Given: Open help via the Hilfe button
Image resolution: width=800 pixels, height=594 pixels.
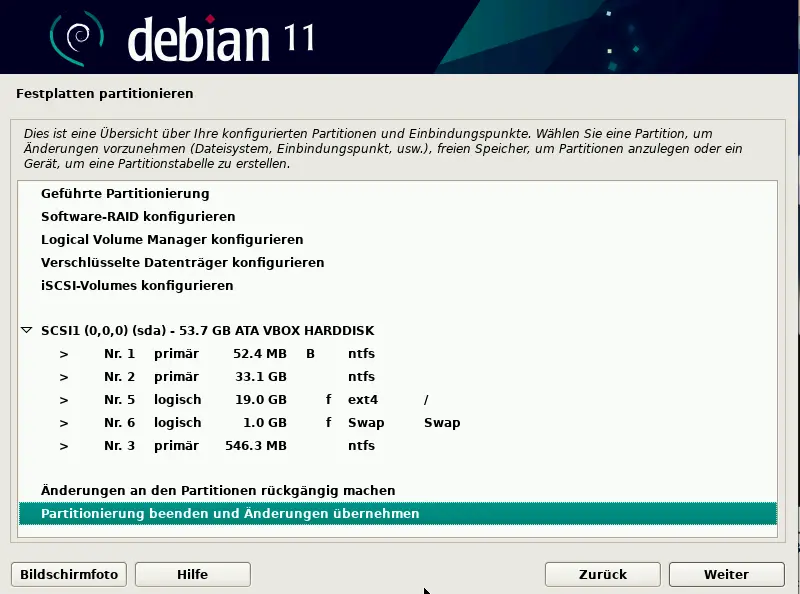Looking at the screenshot, I should (x=192, y=575).
